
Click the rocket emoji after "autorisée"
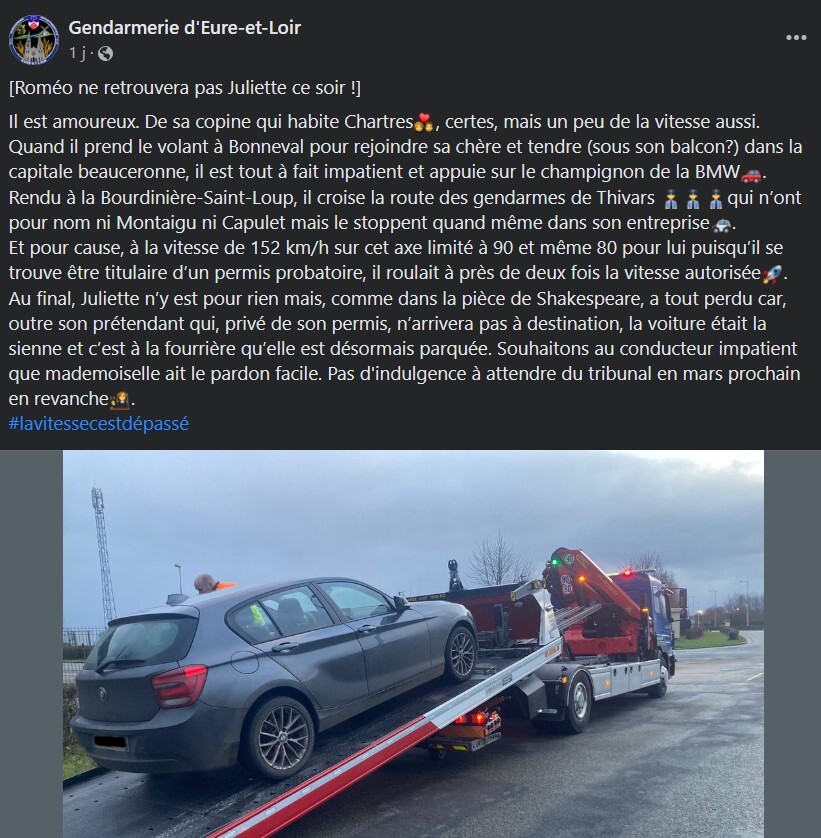(x=772, y=274)
